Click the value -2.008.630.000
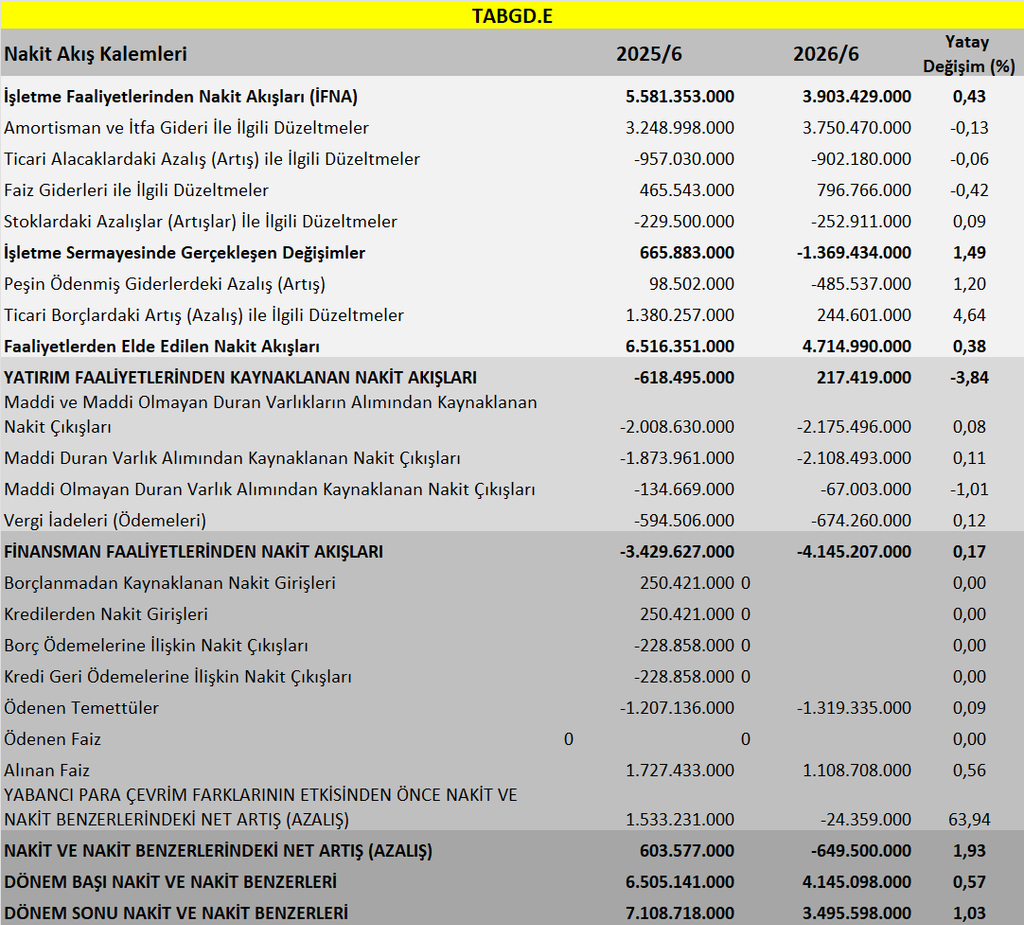 677,427
